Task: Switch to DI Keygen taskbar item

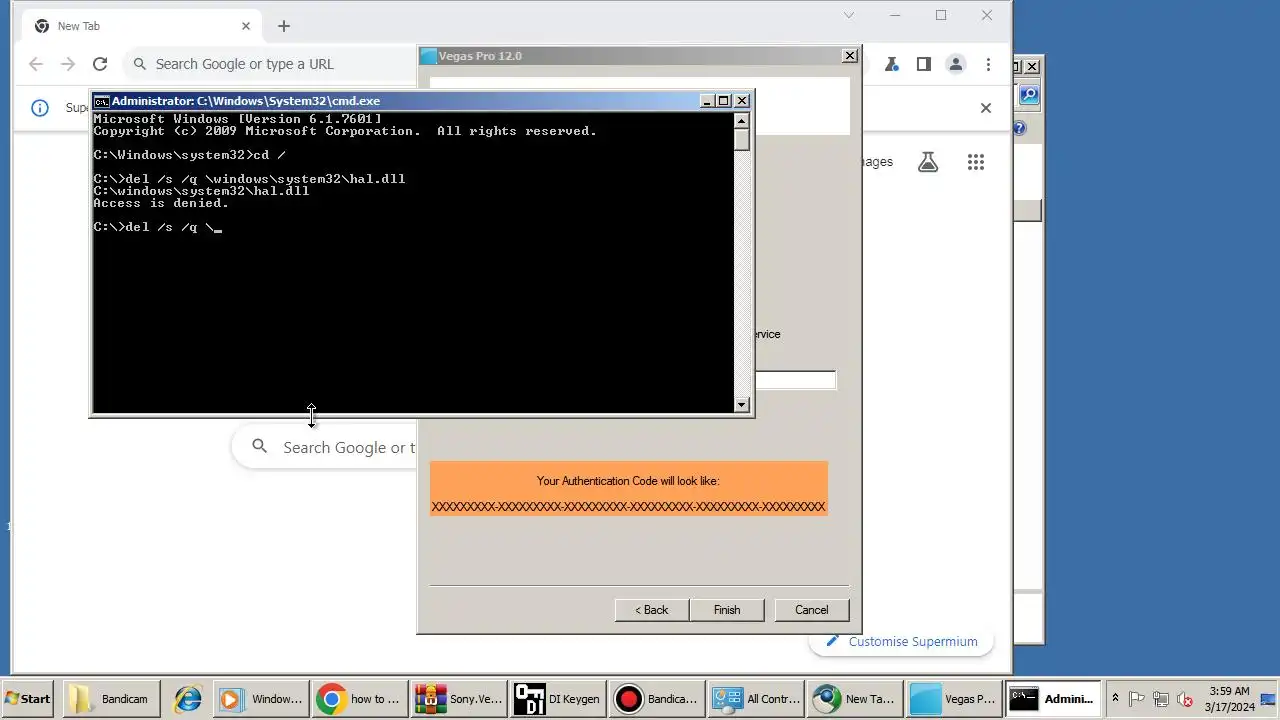Action: (x=557, y=699)
